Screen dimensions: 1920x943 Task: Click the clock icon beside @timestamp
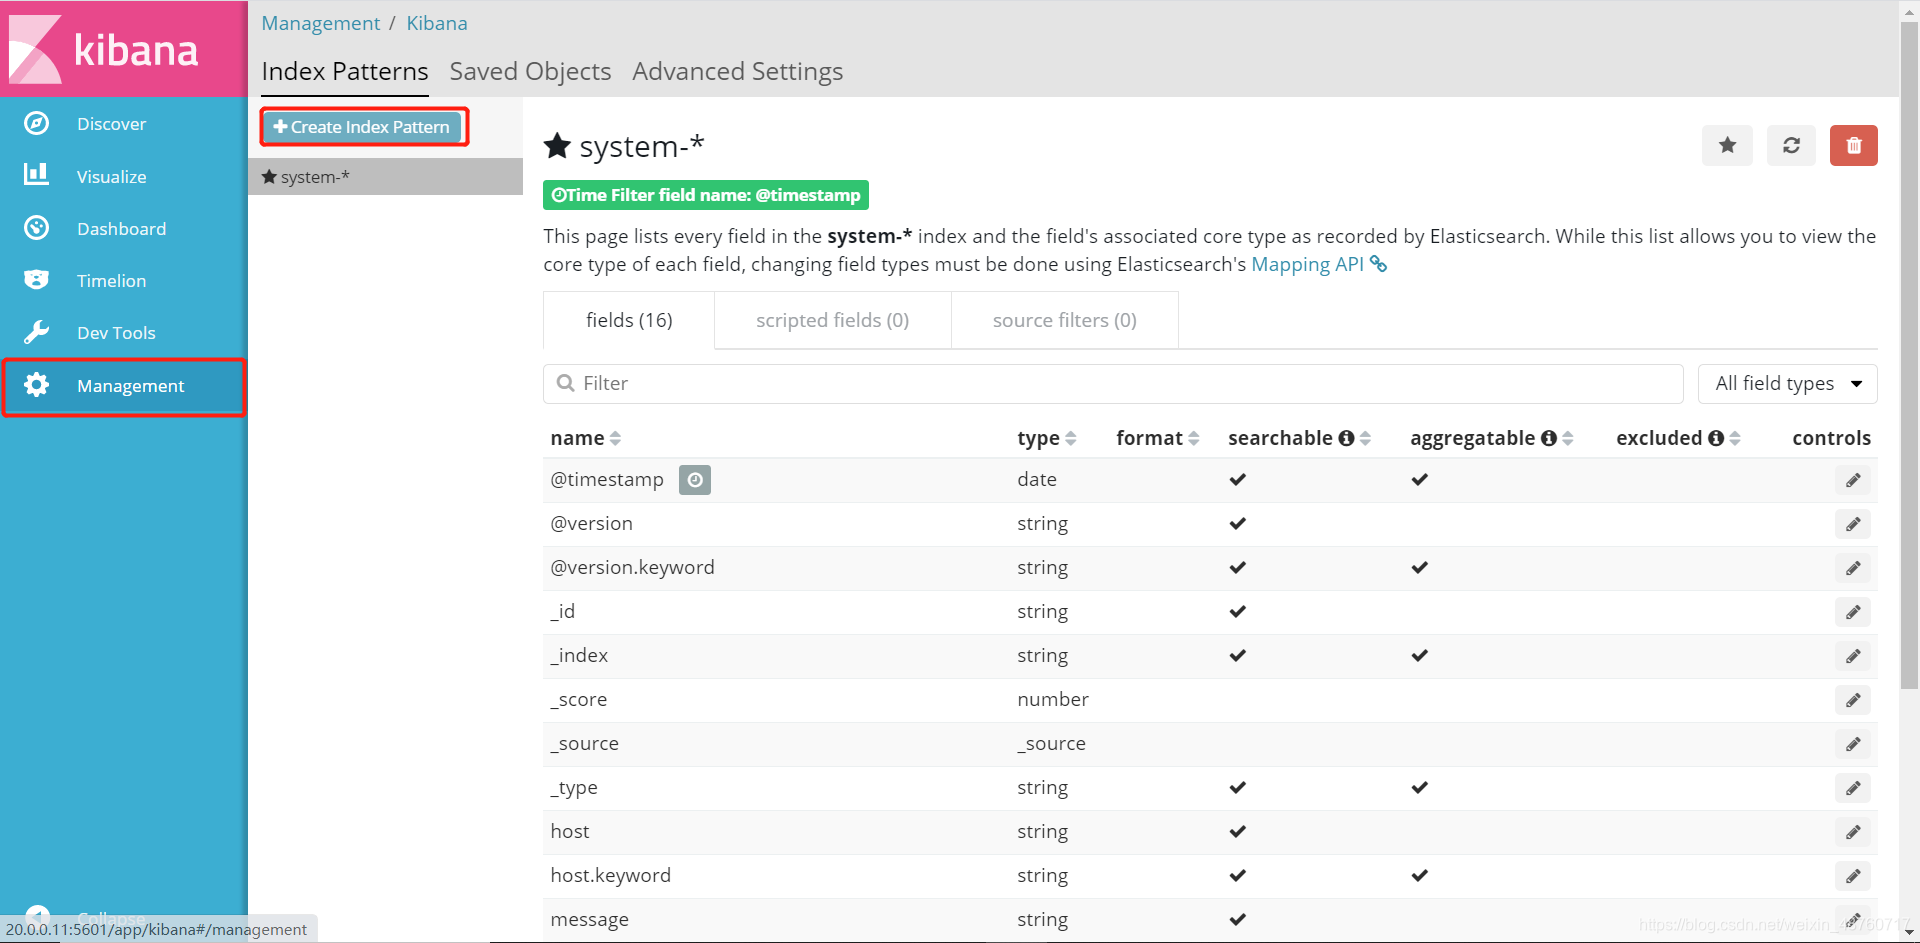695,480
